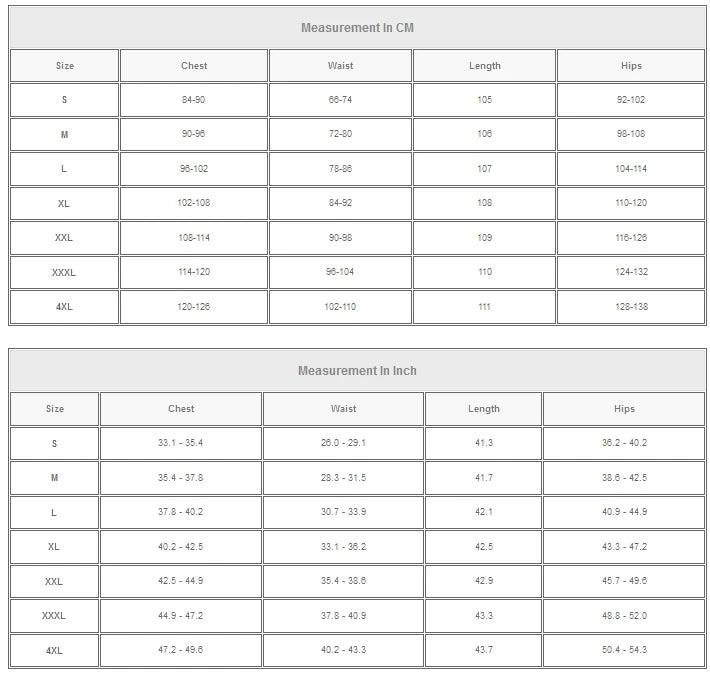Screen dimensions: 710x675
Task: Click the waist cell reading 102-110
Action: tap(340, 307)
